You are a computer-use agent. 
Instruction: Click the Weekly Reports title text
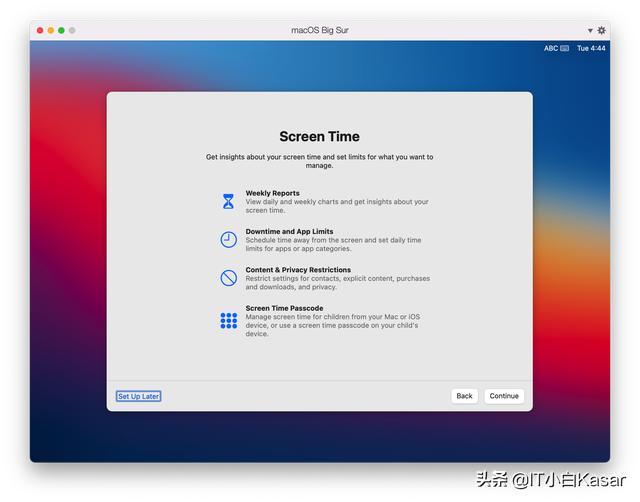coord(273,193)
